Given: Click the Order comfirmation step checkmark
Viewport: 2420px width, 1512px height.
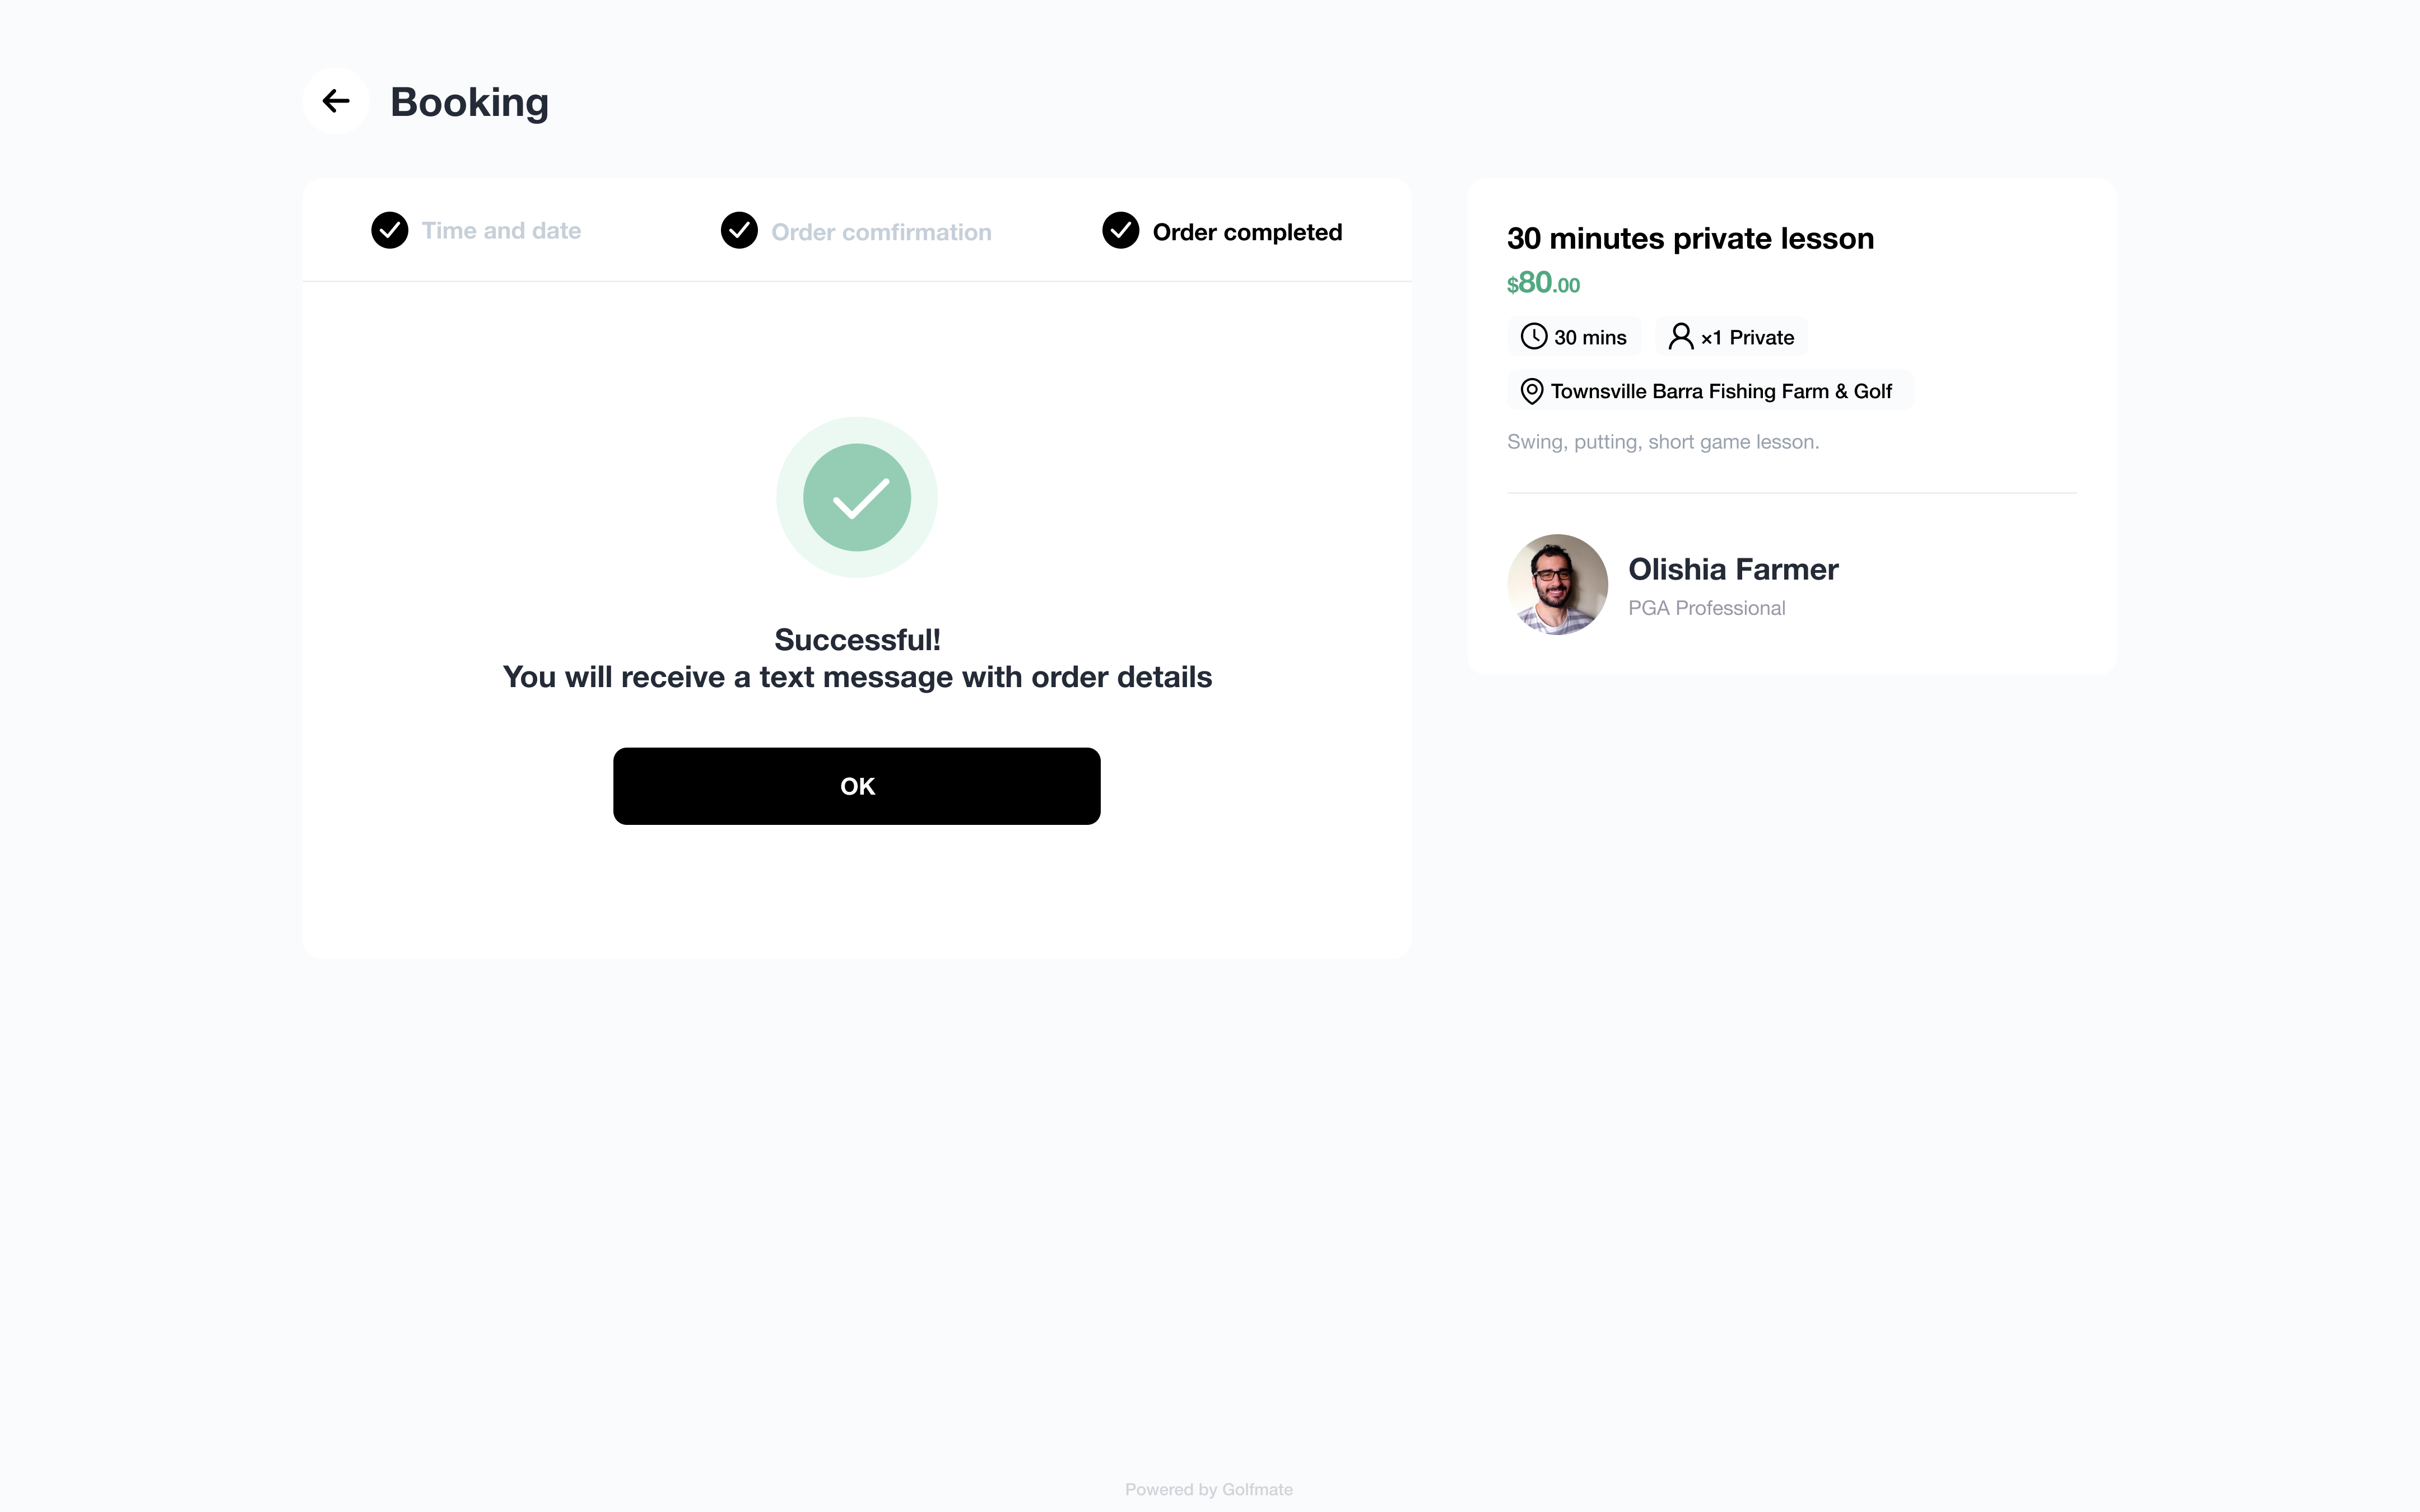Looking at the screenshot, I should tap(739, 231).
